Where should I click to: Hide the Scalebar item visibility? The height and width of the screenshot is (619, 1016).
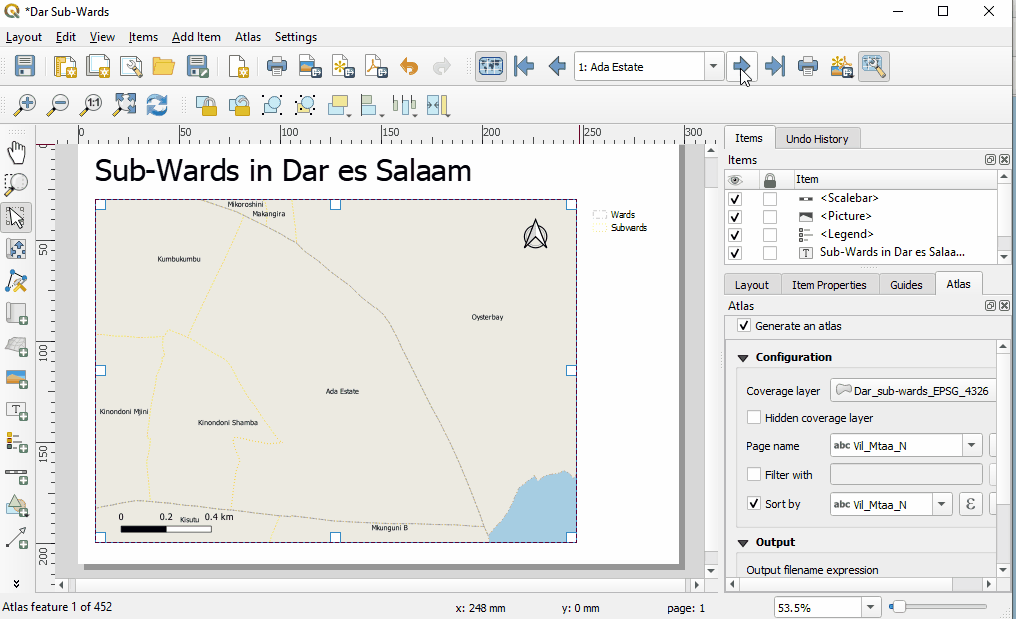[735, 199]
